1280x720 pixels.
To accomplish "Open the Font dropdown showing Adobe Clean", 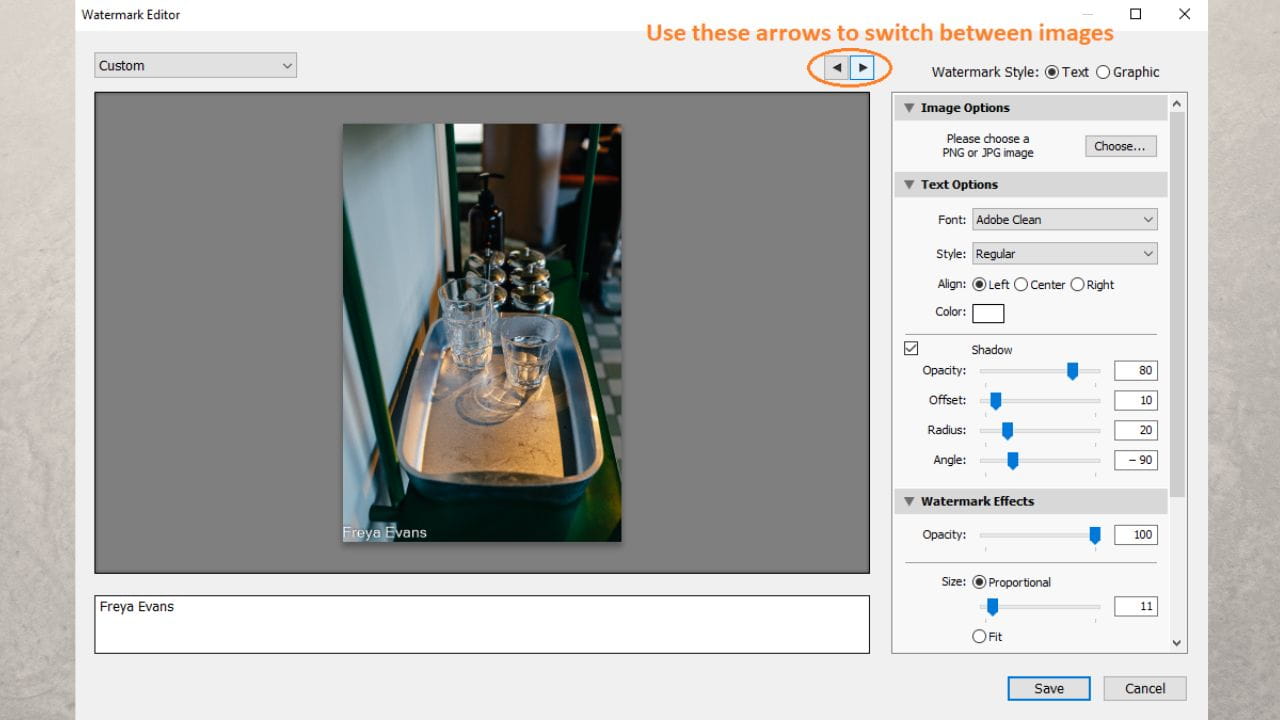I will coord(1064,220).
